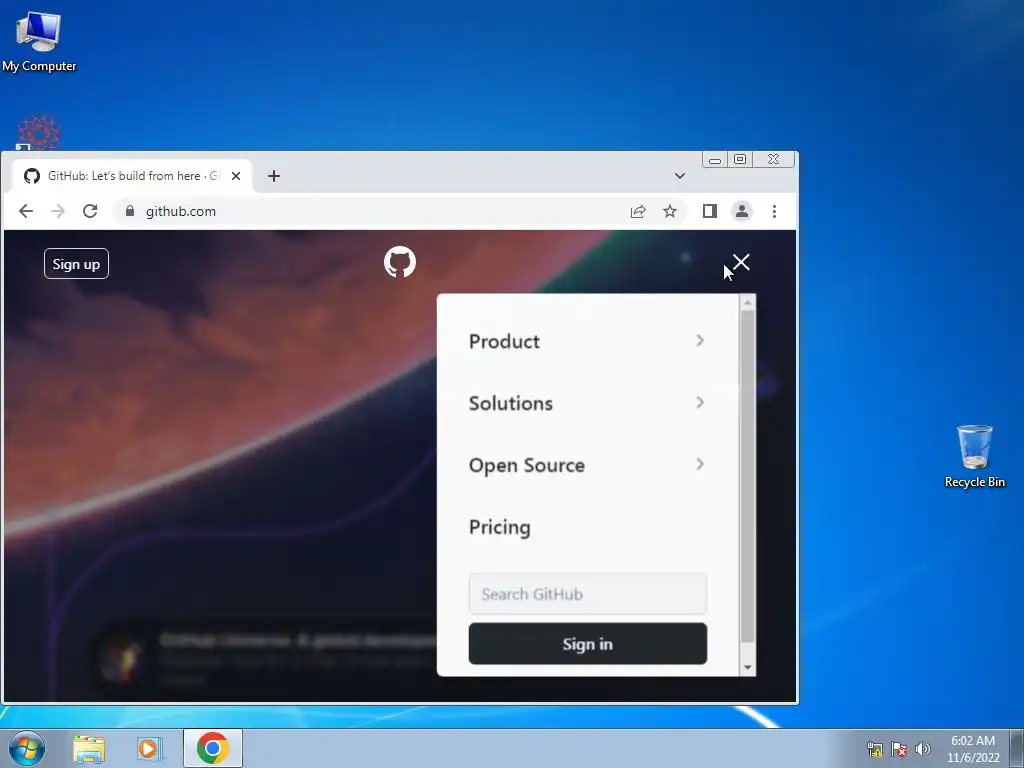Click the padlock site info icon
This screenshot has width=1024, height=768.
129,211
